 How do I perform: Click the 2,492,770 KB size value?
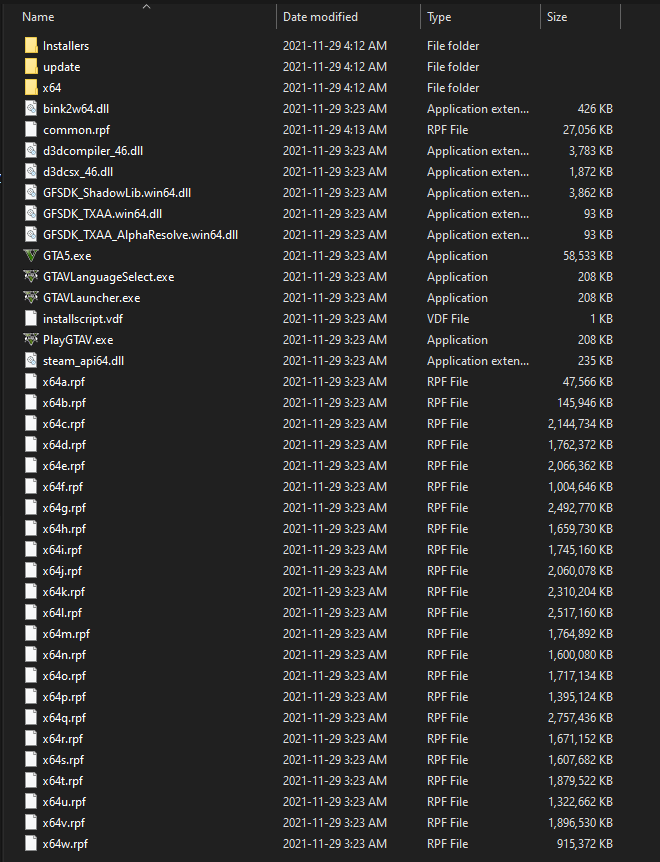(580, 507)
